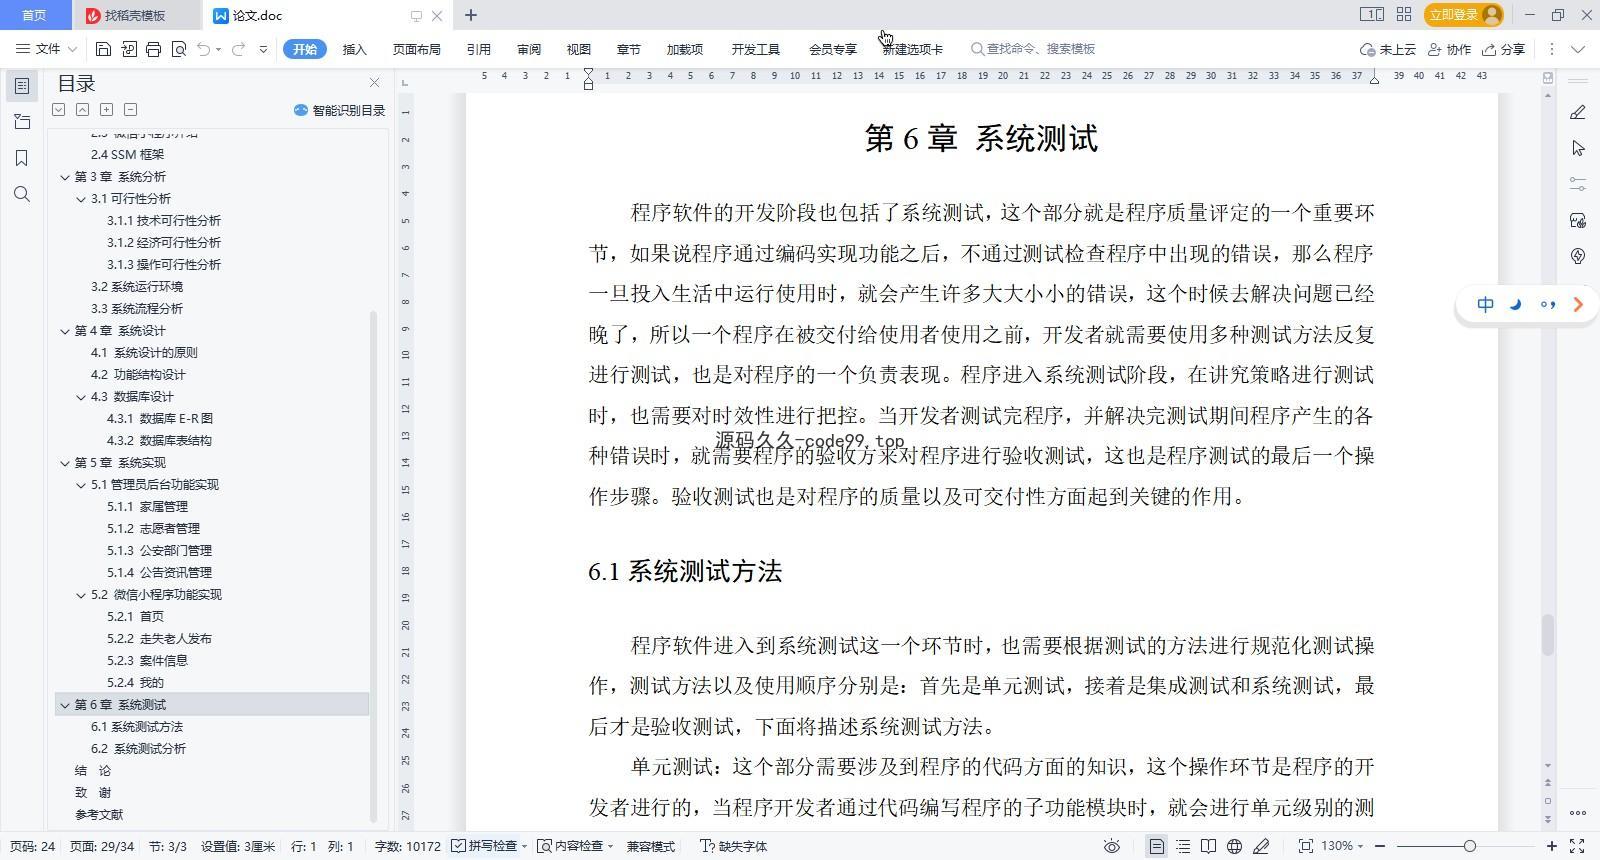Open the 文件 menu dropdown
1600x860 pixels.
46,49
